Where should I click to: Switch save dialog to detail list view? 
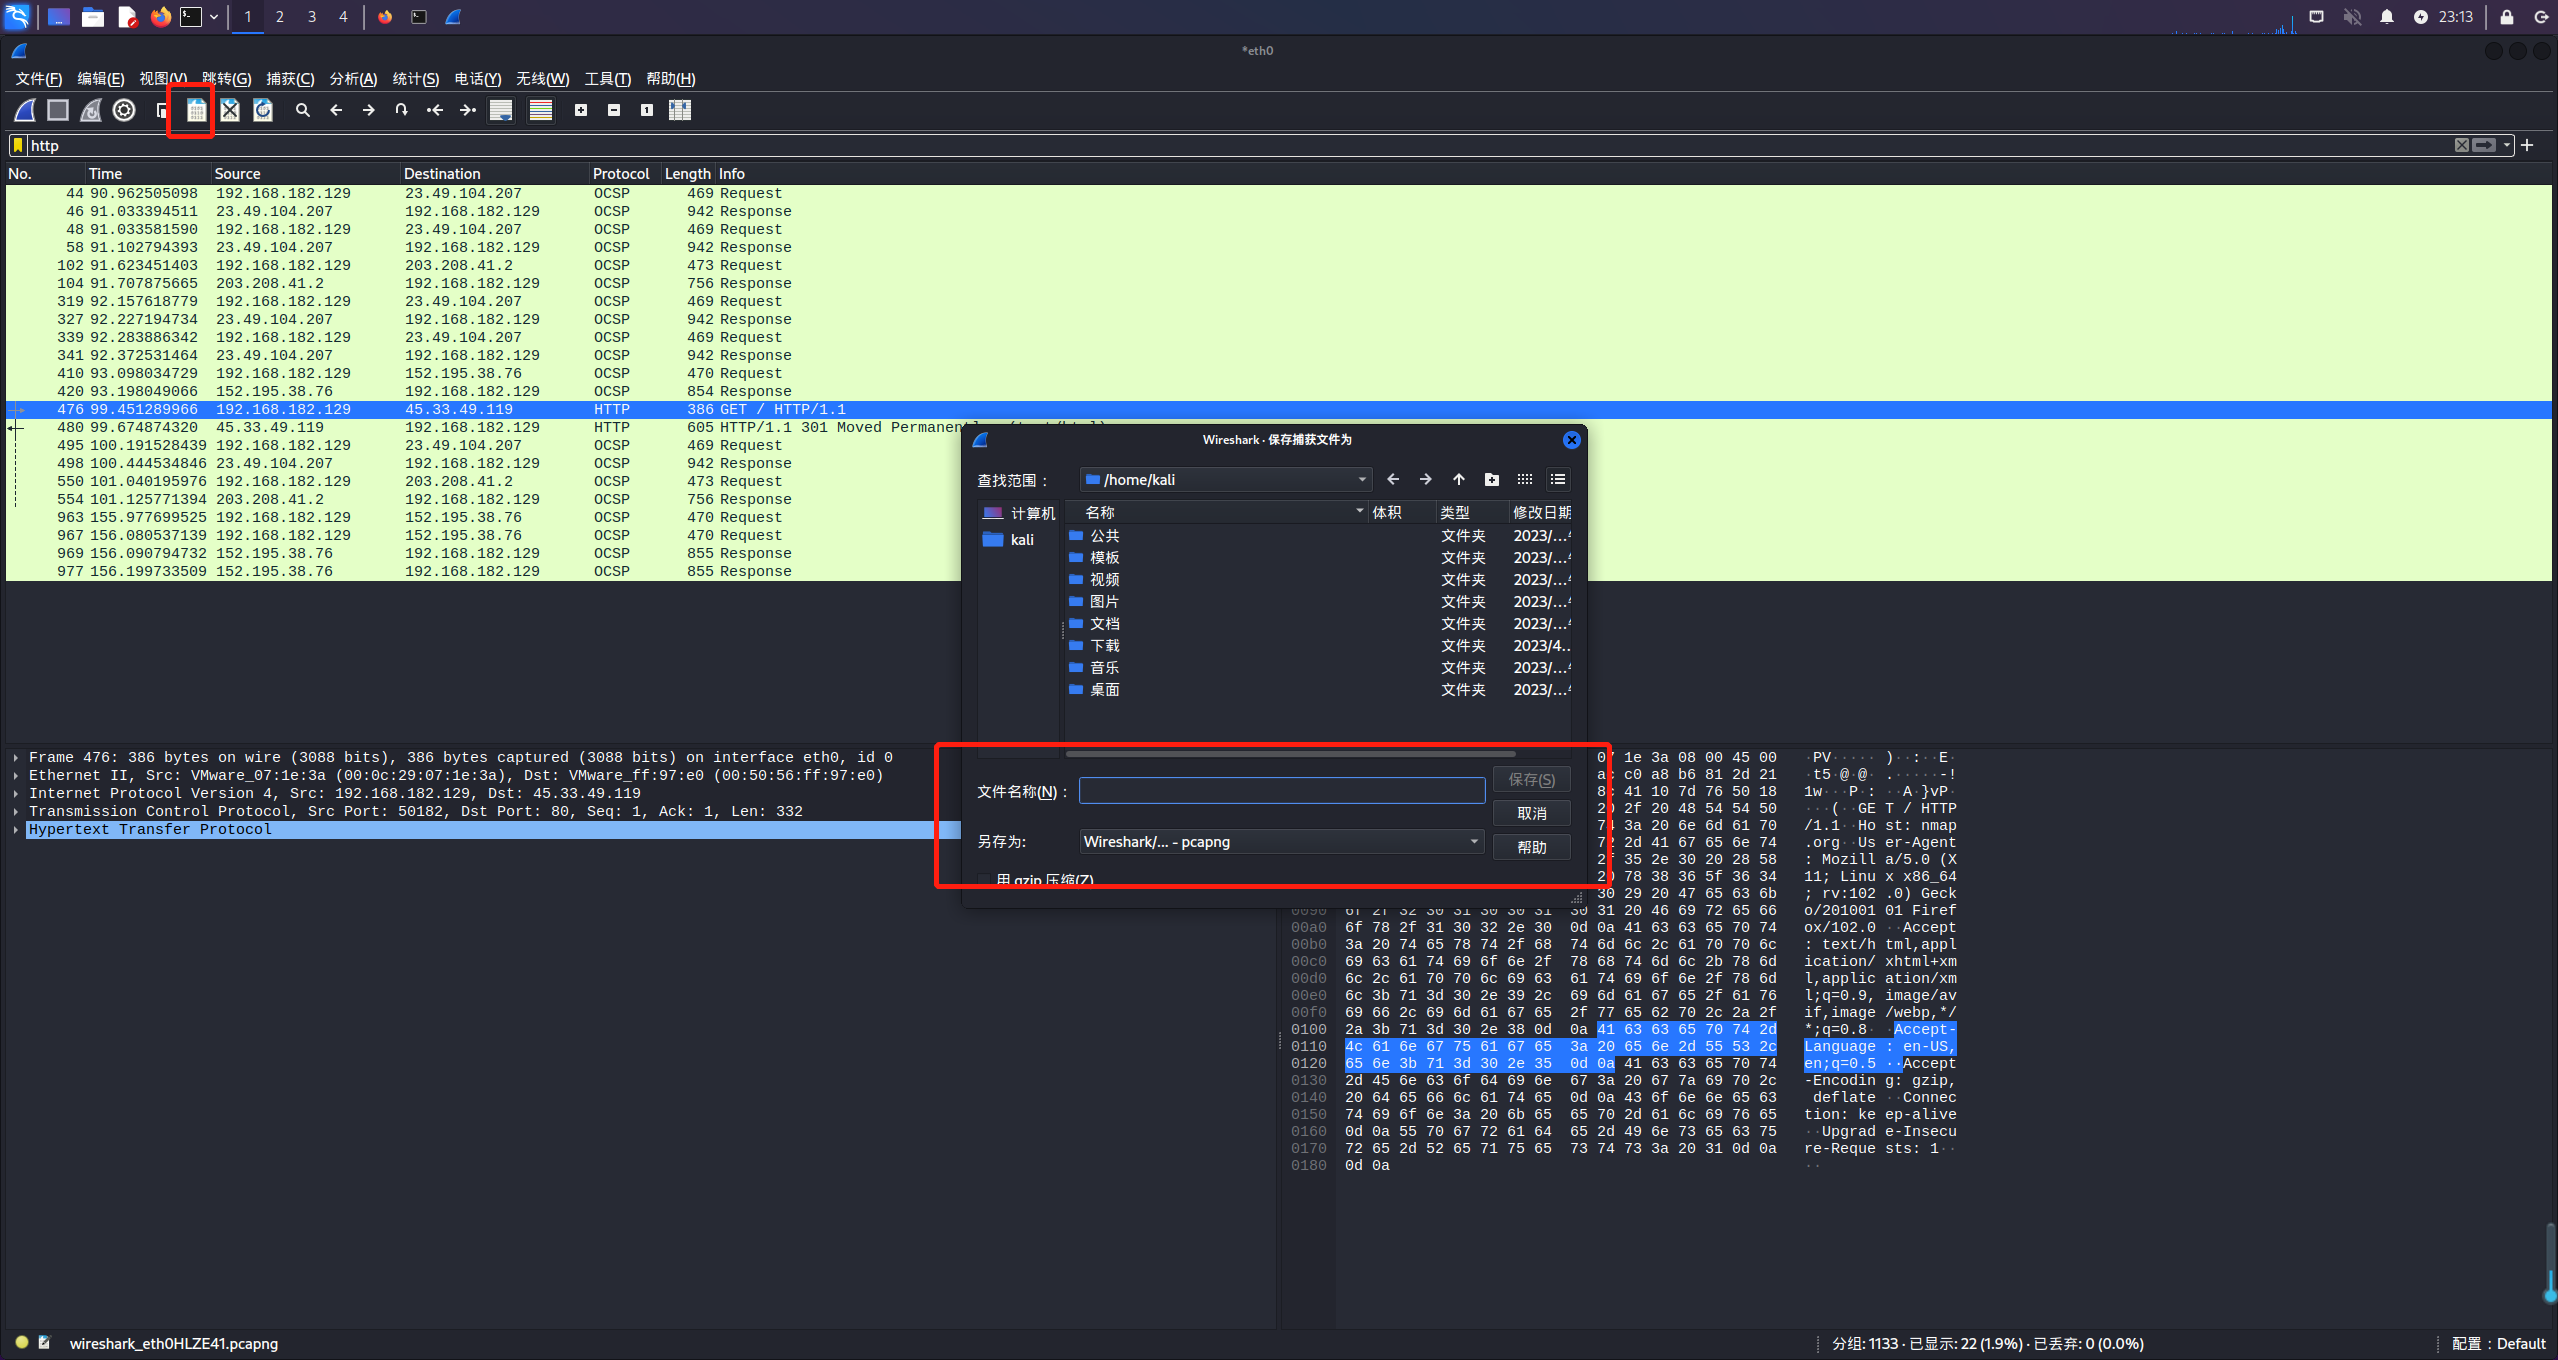click(x=1558, y=480)
